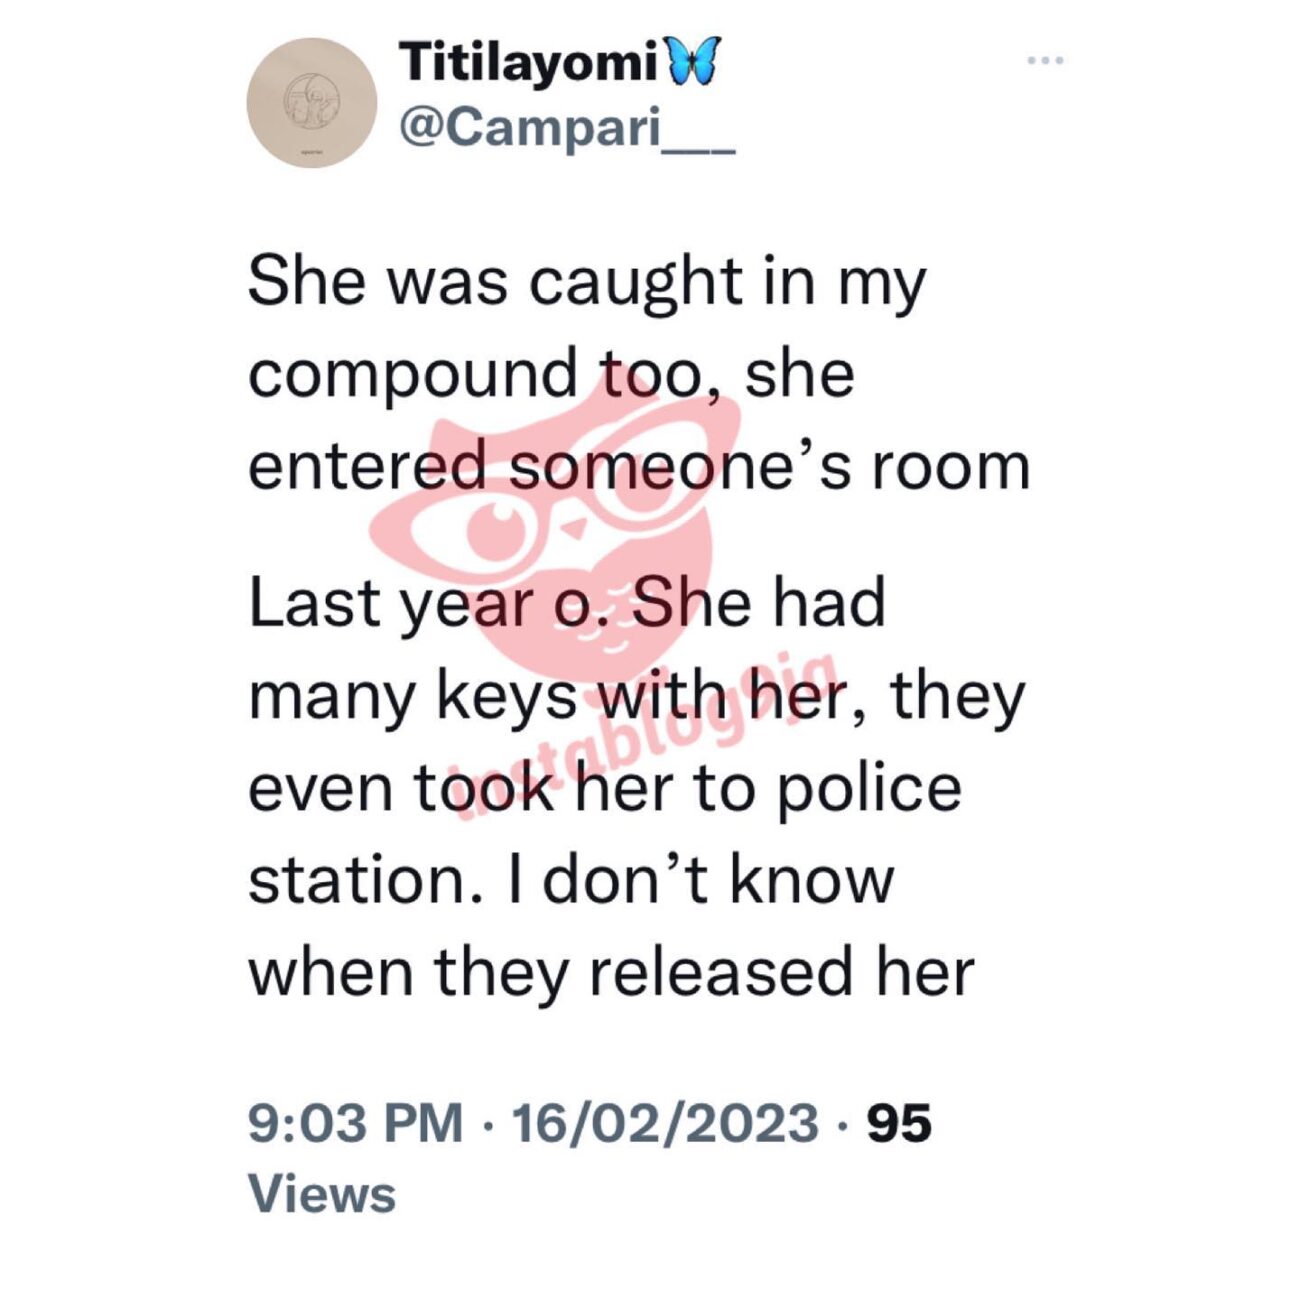Click the 16/02/2023 post date
The image size is (1300, 1300).
[665, 1123]
